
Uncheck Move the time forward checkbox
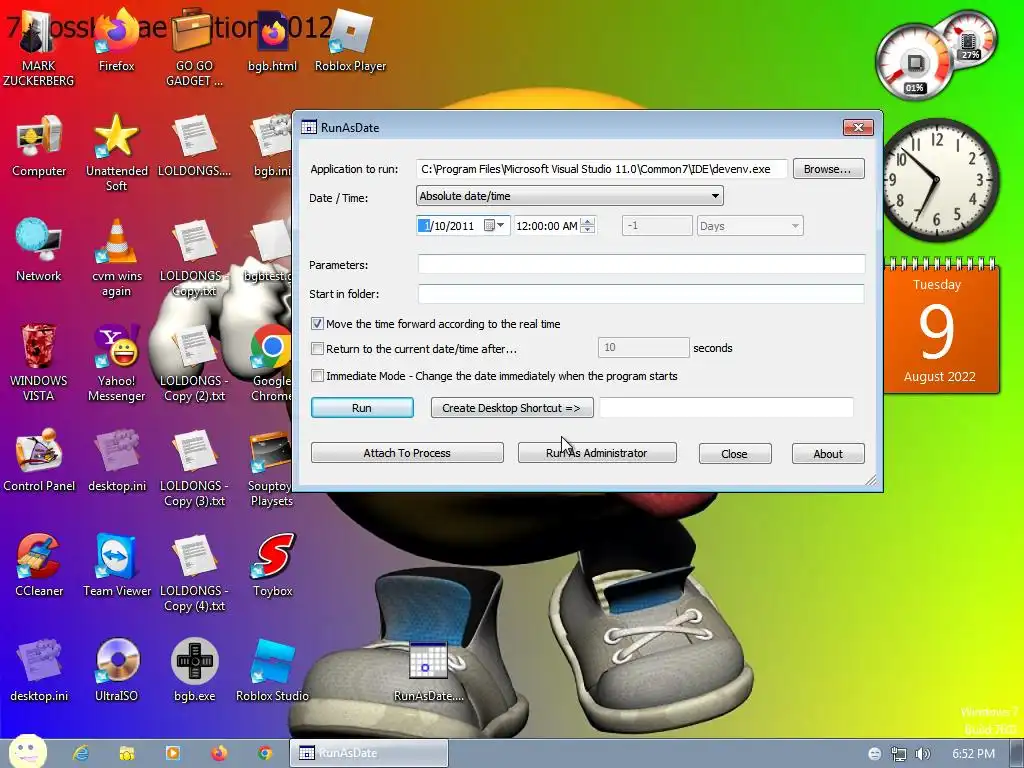click(x=317, y=323)
